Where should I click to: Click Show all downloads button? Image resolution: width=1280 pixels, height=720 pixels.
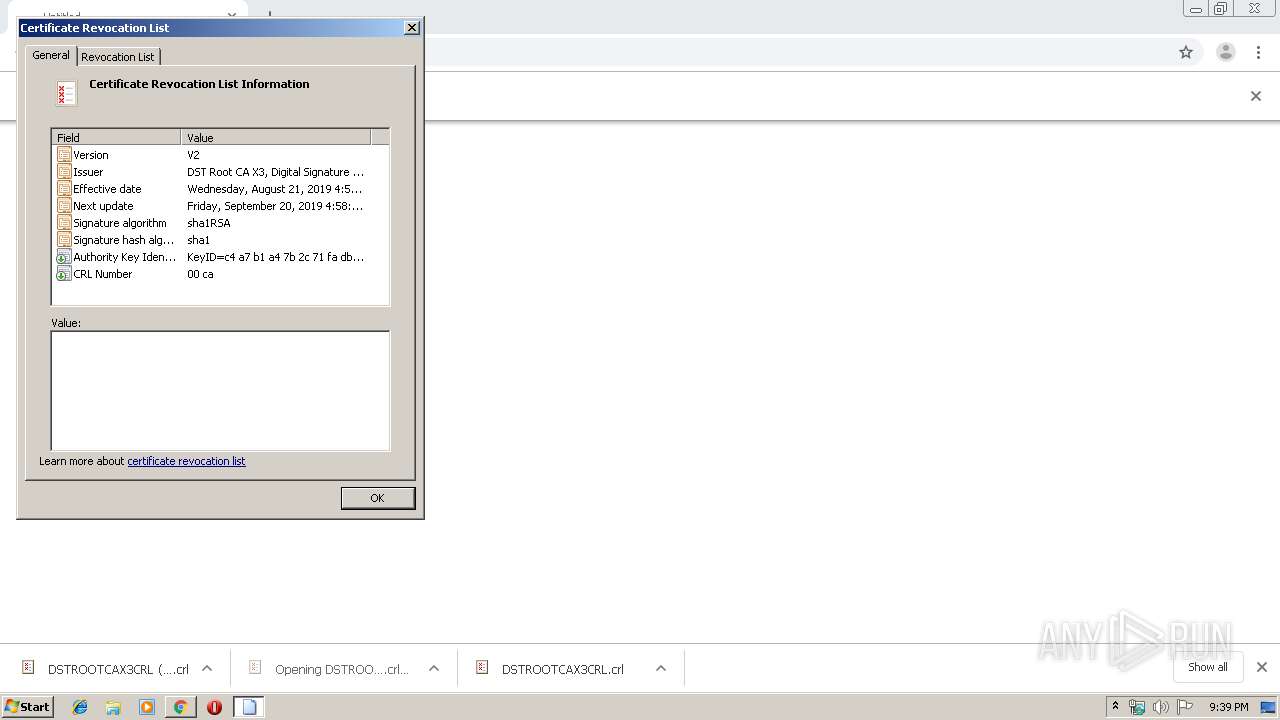tap(1208, 667)
